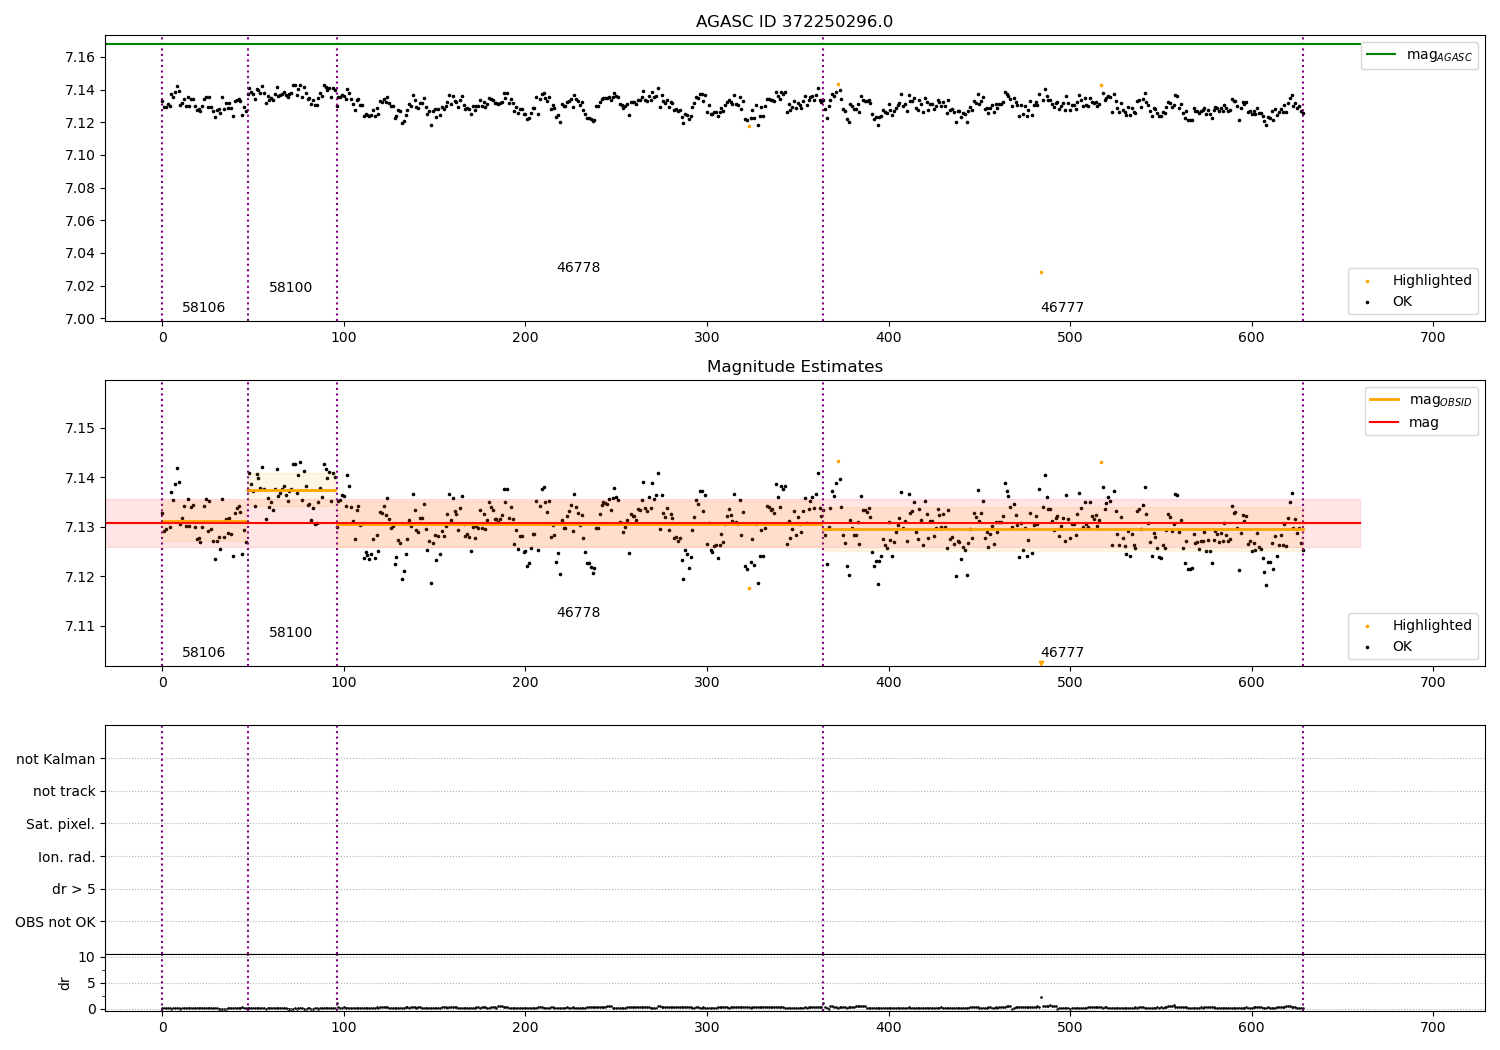Click the "OBS not OK" row label
The width and height of the screenshot is (1500, 1050).
pos(56,923)
